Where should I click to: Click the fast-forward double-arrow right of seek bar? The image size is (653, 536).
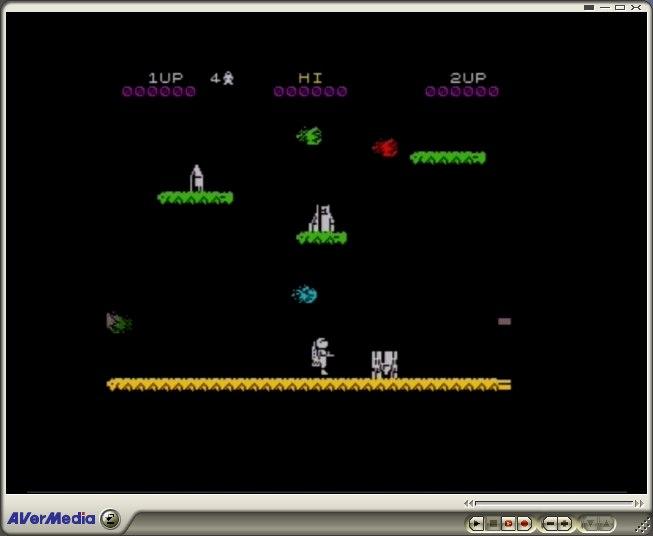click(639, 504)
